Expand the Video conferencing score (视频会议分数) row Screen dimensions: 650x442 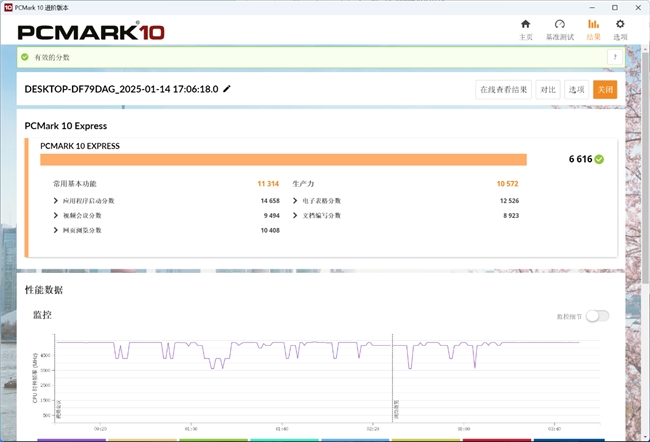pyautogui.click(x=56, y=215)
